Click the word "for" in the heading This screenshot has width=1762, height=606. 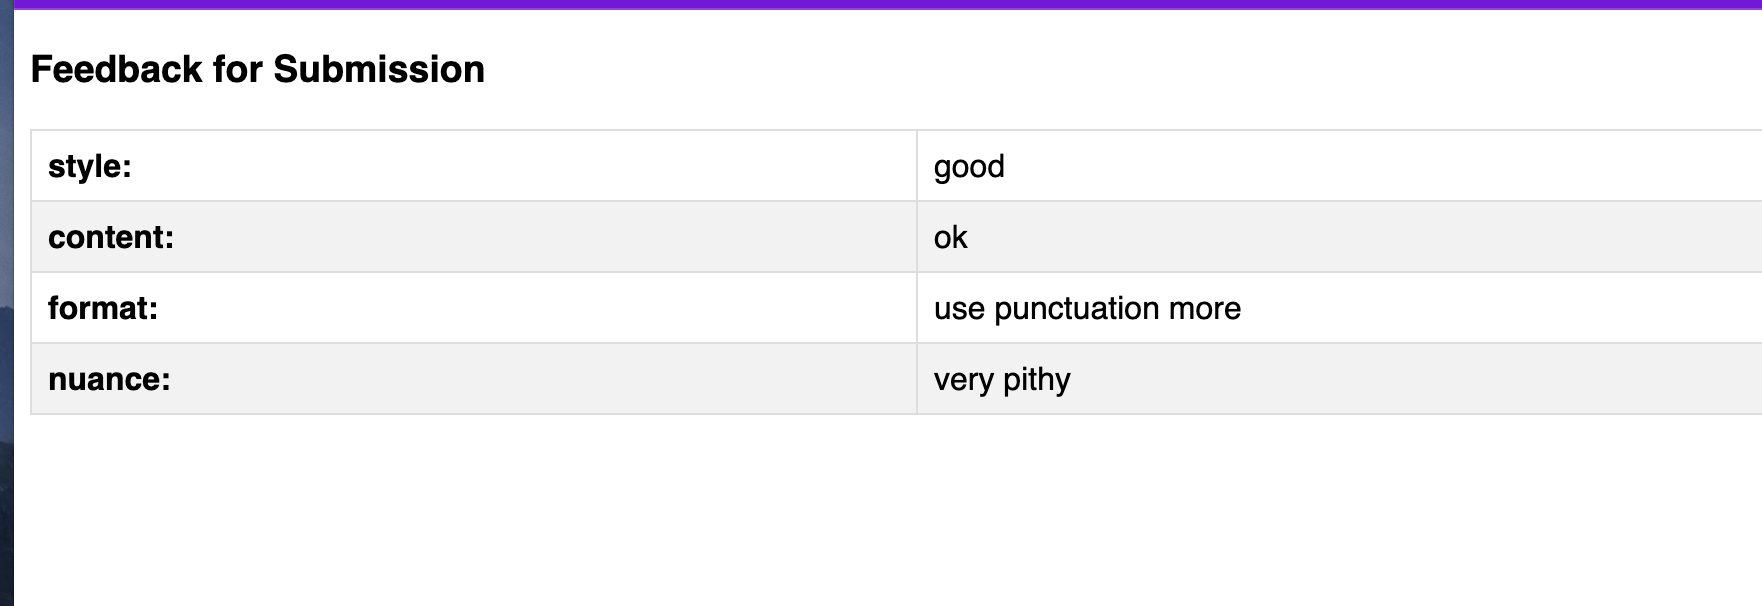[237, 69]
